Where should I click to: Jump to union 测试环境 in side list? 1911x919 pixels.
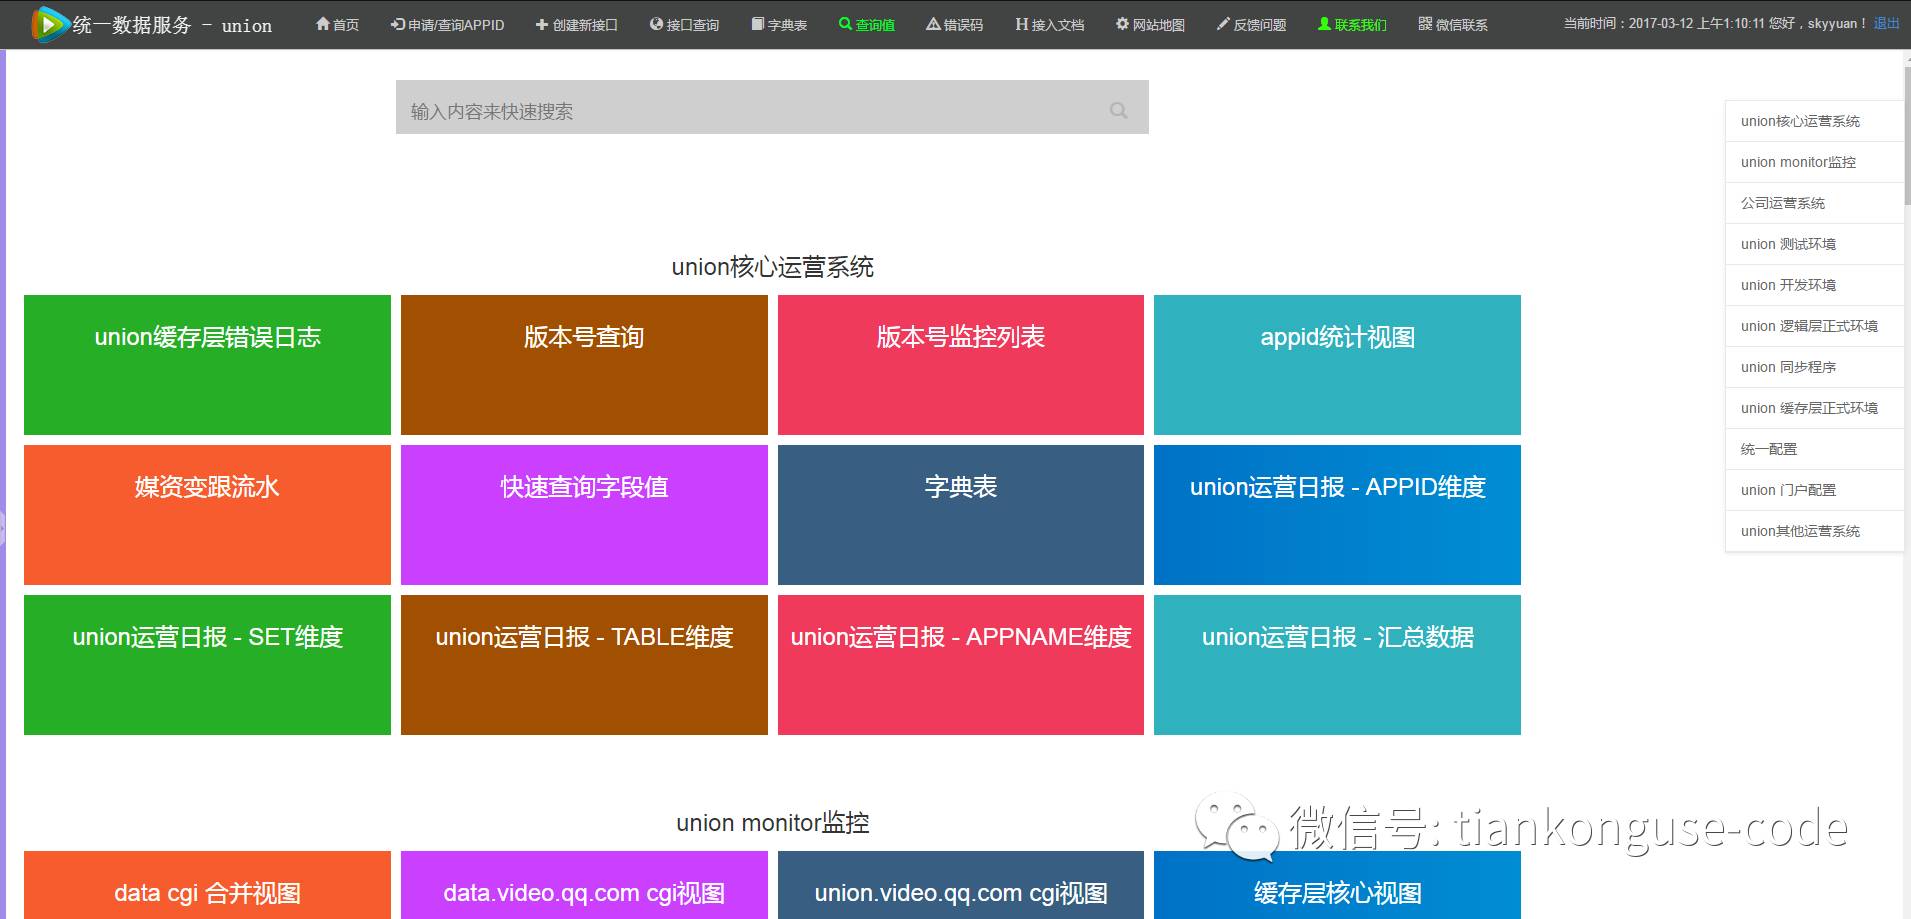pyautogui.click(x=1814, y=244)
